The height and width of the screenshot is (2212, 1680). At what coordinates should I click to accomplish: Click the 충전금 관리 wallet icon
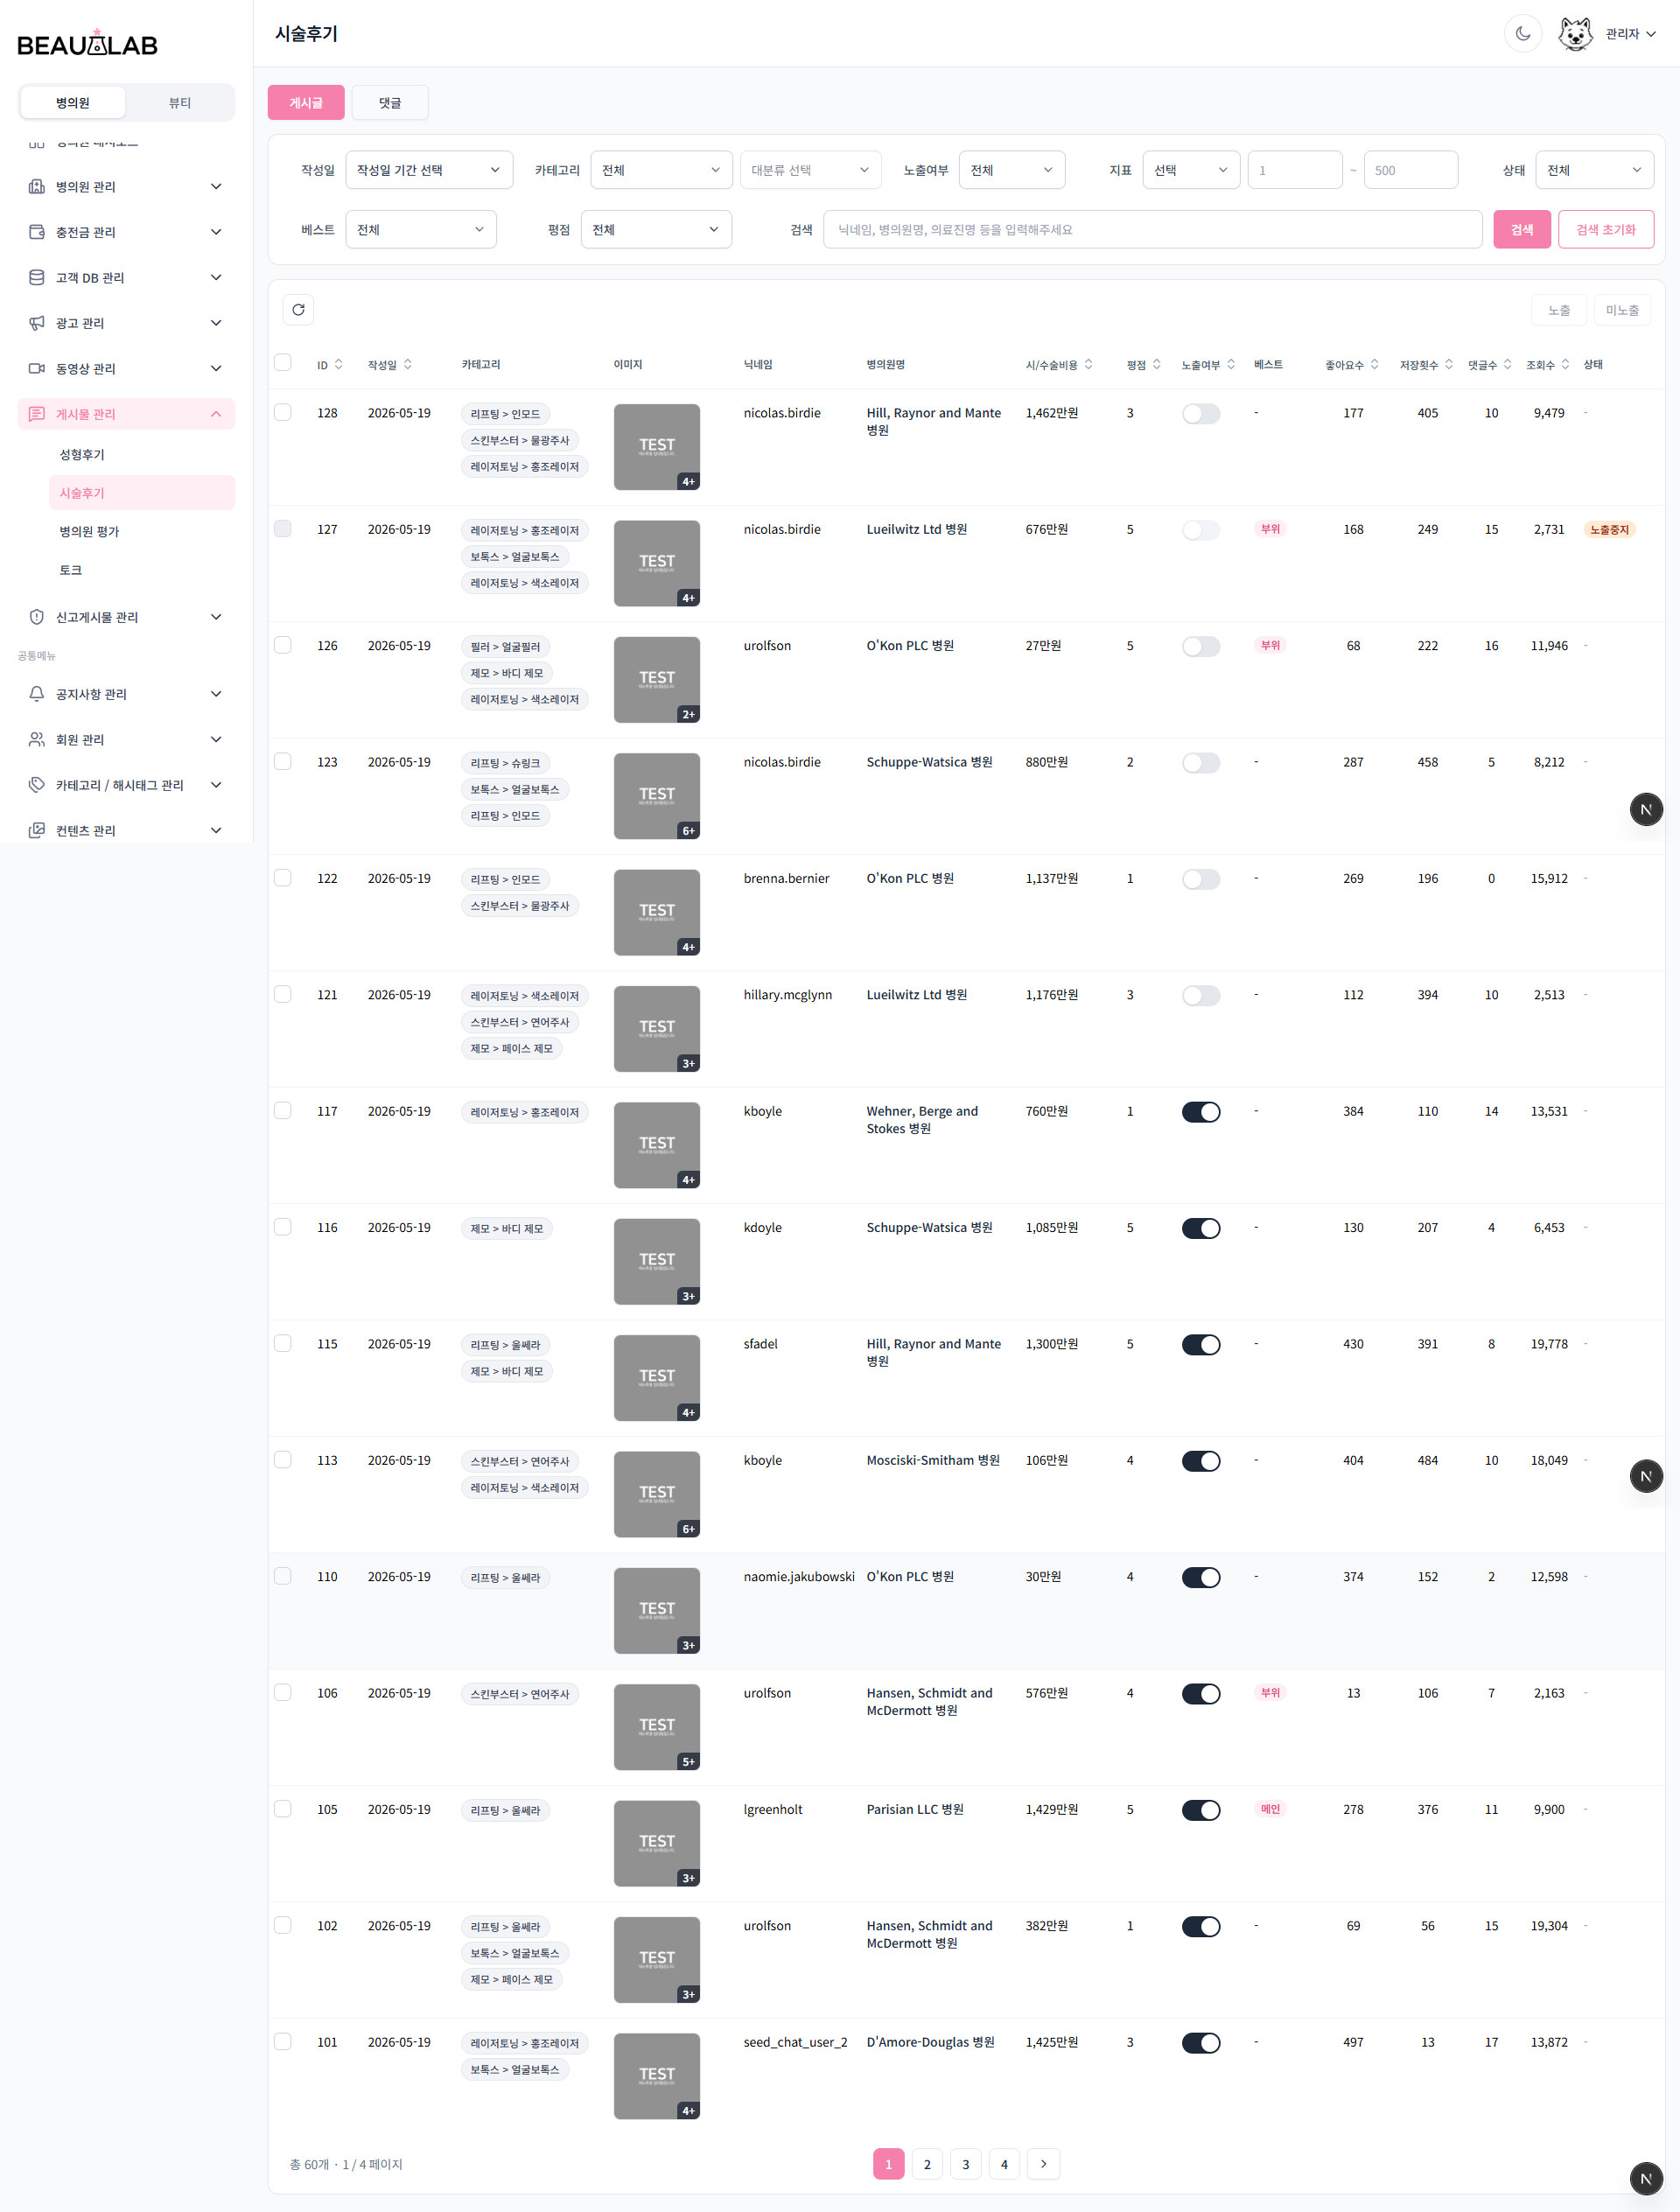click(x=37, y=232)
